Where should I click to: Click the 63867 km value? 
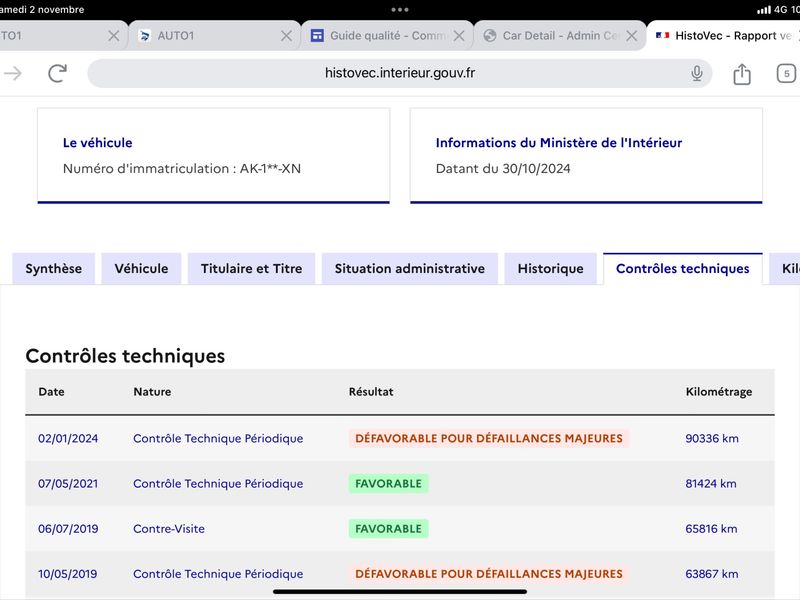pyautogui.click(x=712, y=574)
